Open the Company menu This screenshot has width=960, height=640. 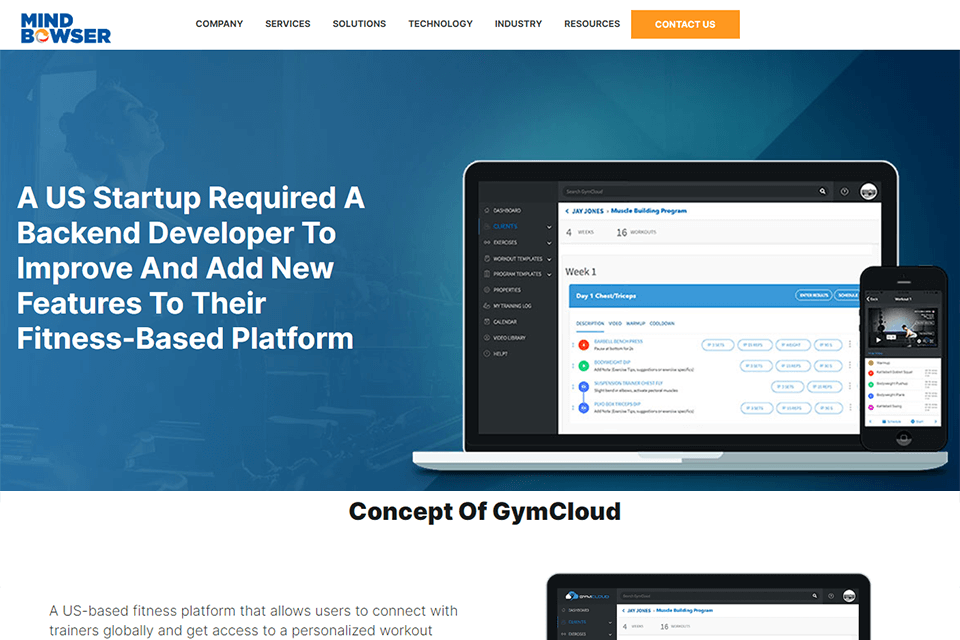(219, 24)
